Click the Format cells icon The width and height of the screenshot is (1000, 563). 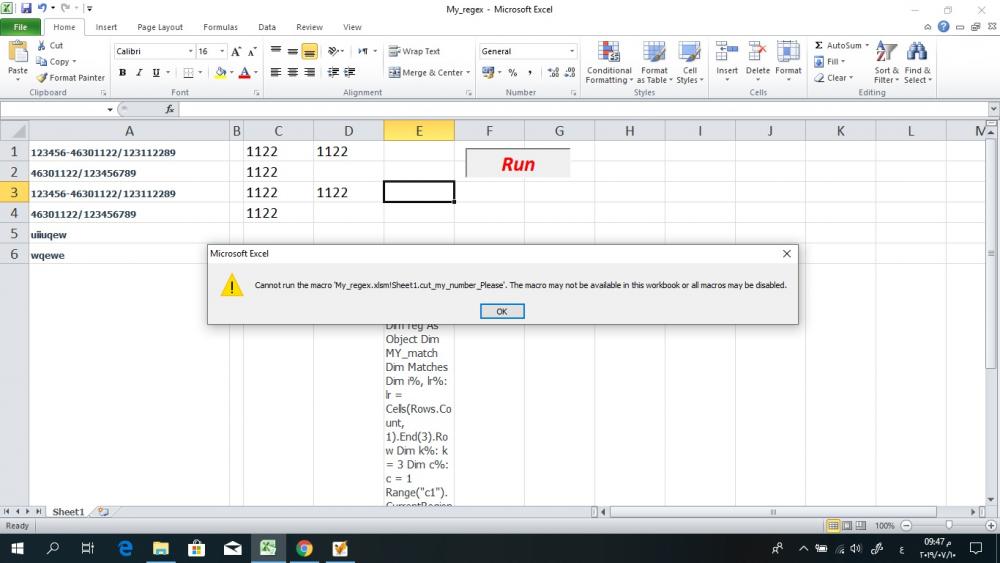[788, 51]
